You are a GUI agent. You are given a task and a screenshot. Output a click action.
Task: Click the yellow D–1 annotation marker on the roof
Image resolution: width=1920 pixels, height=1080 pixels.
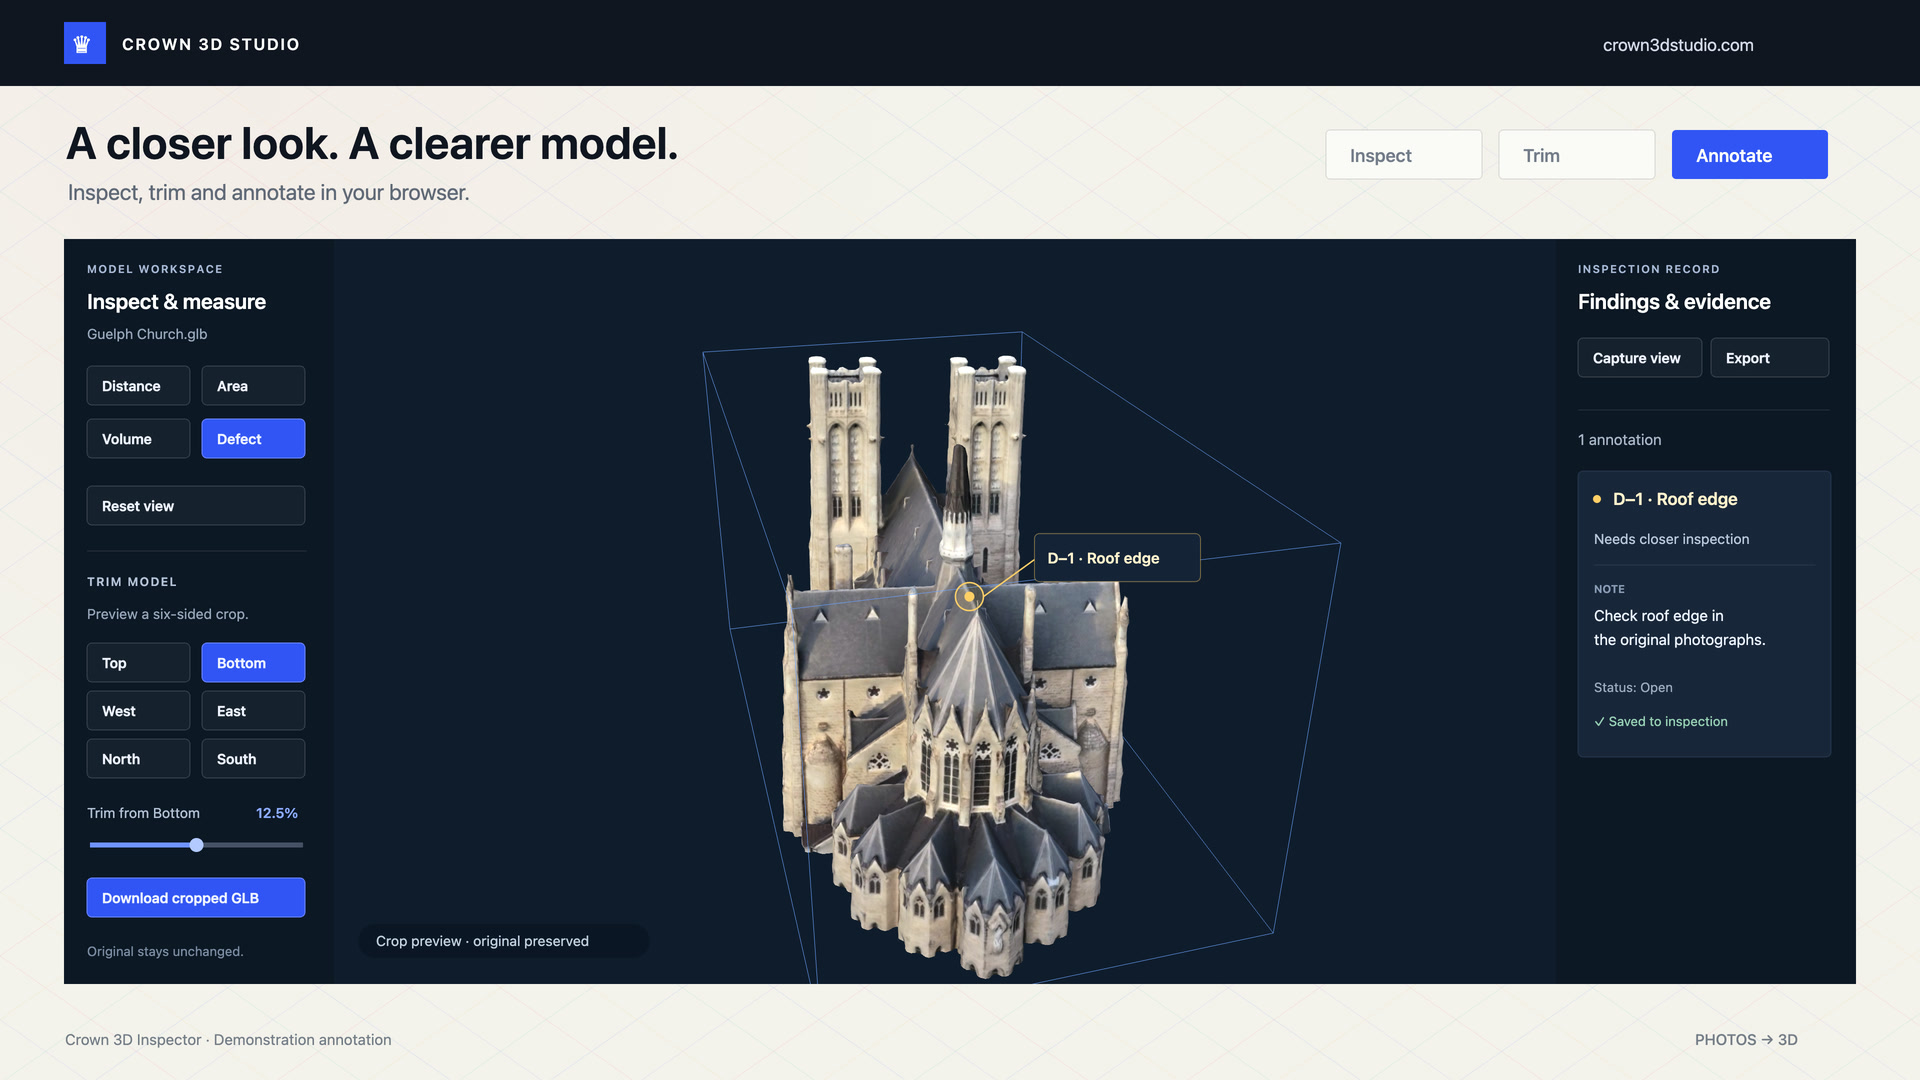click(x=969, y=597)
